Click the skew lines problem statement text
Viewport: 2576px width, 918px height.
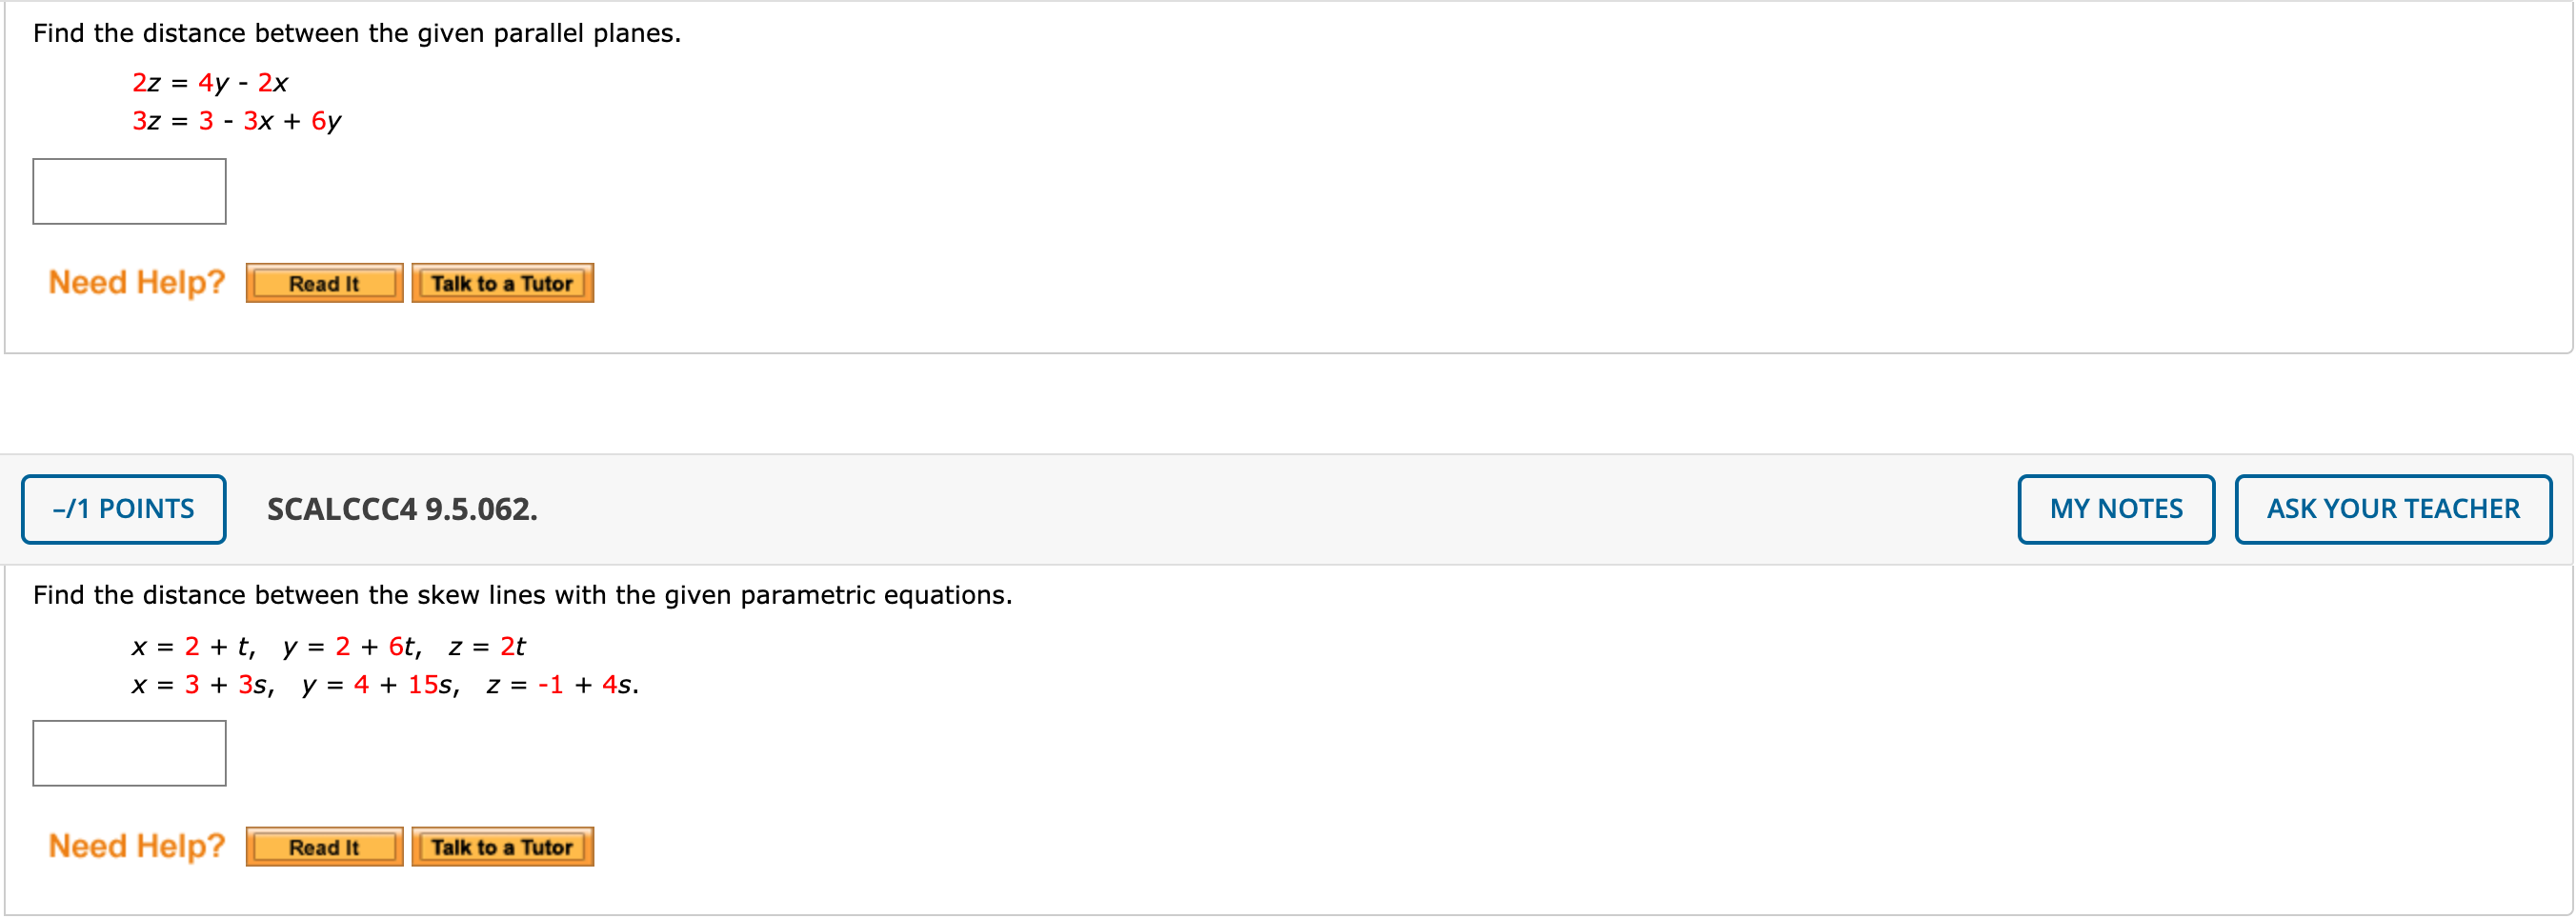coord(521,594)
